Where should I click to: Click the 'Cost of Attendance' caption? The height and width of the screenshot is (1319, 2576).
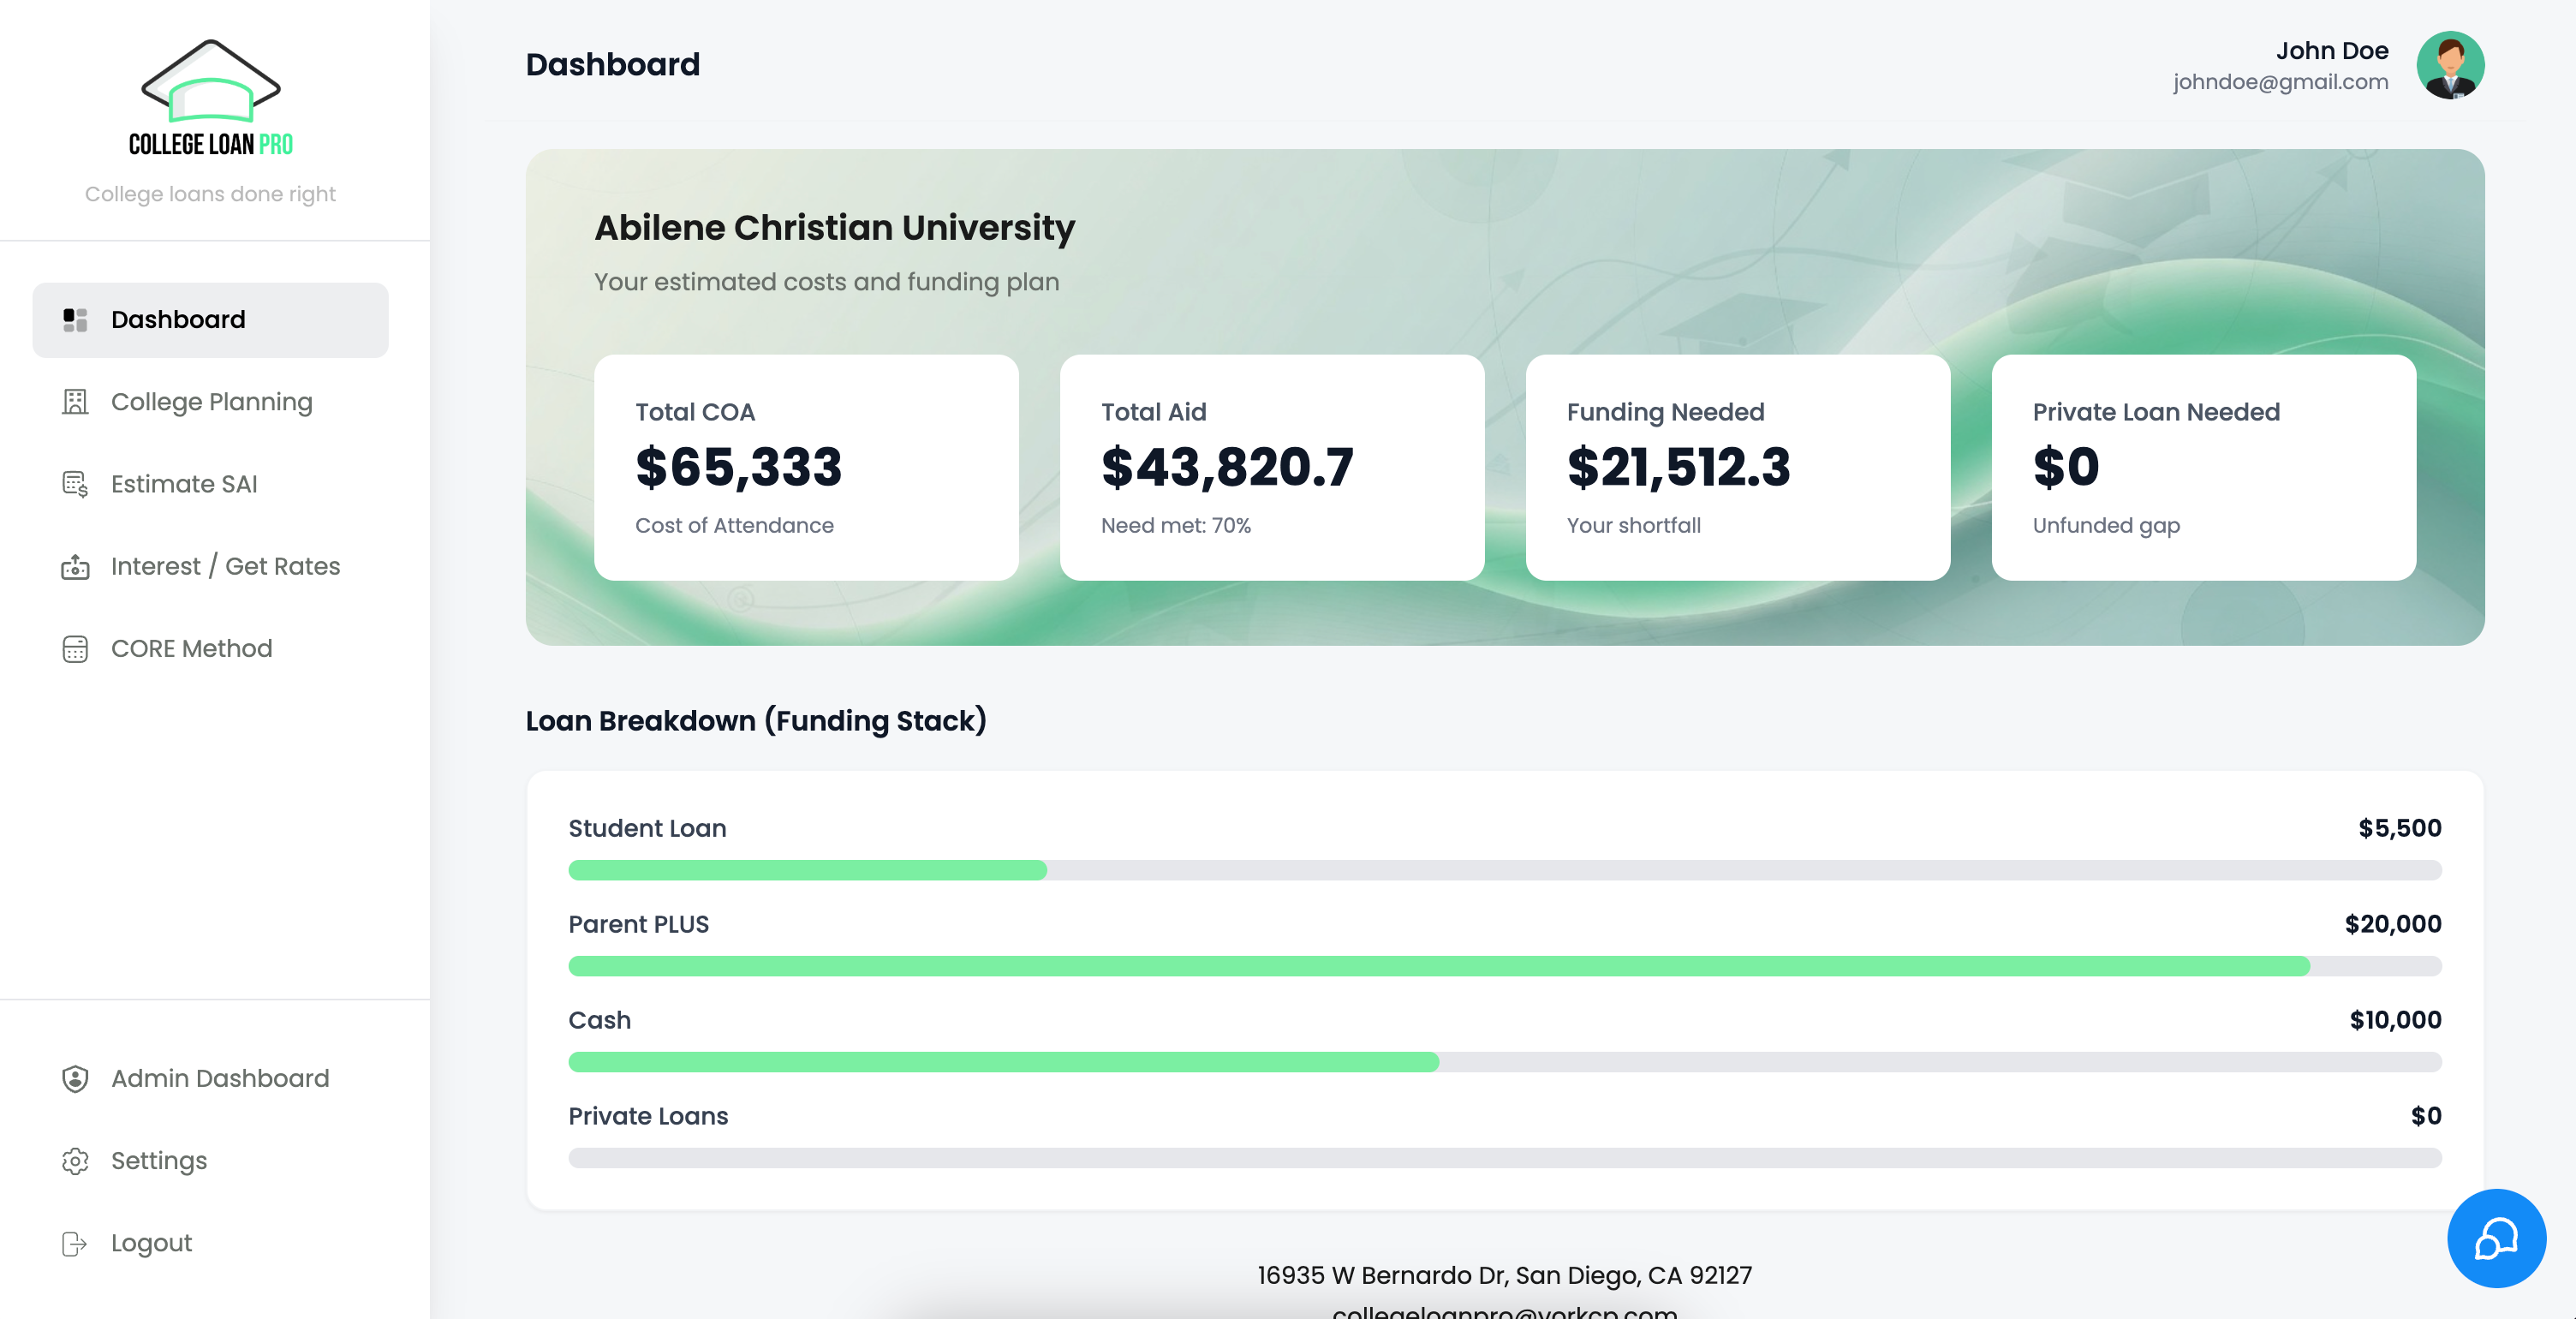(734, 525)
